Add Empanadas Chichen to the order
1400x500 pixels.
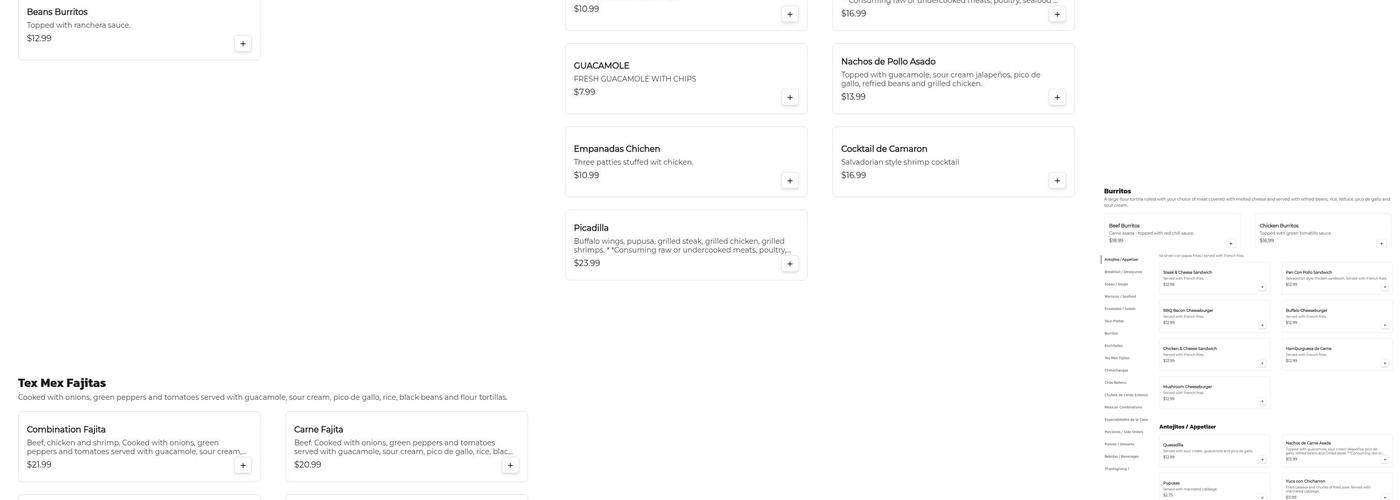tap(790, 181)
